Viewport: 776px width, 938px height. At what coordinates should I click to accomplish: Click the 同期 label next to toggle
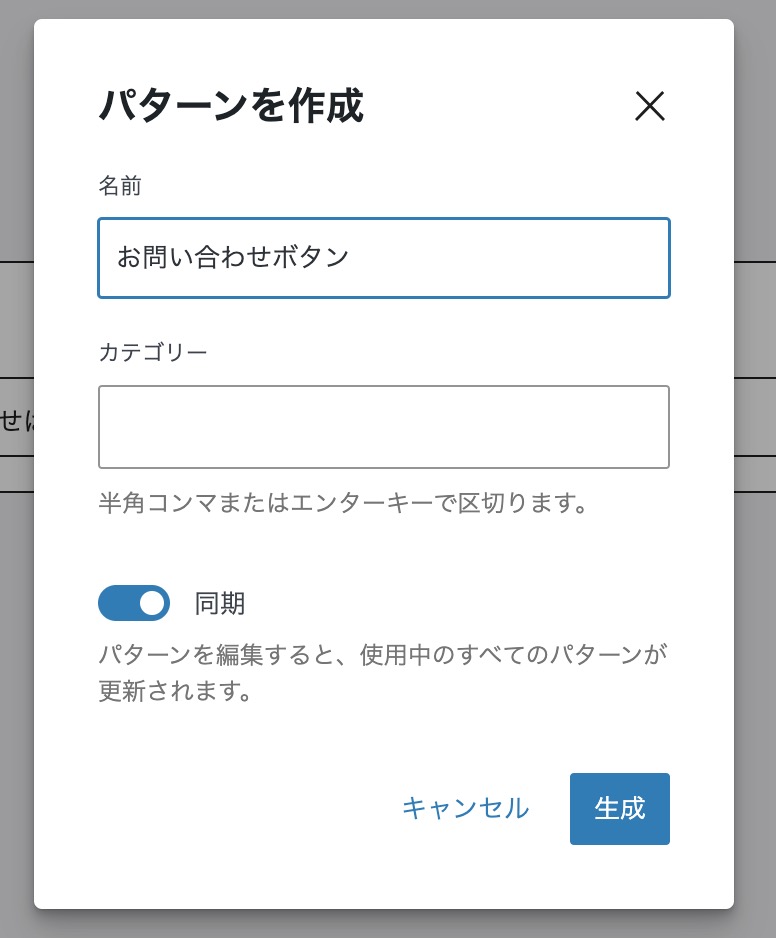tap(220, 603)
